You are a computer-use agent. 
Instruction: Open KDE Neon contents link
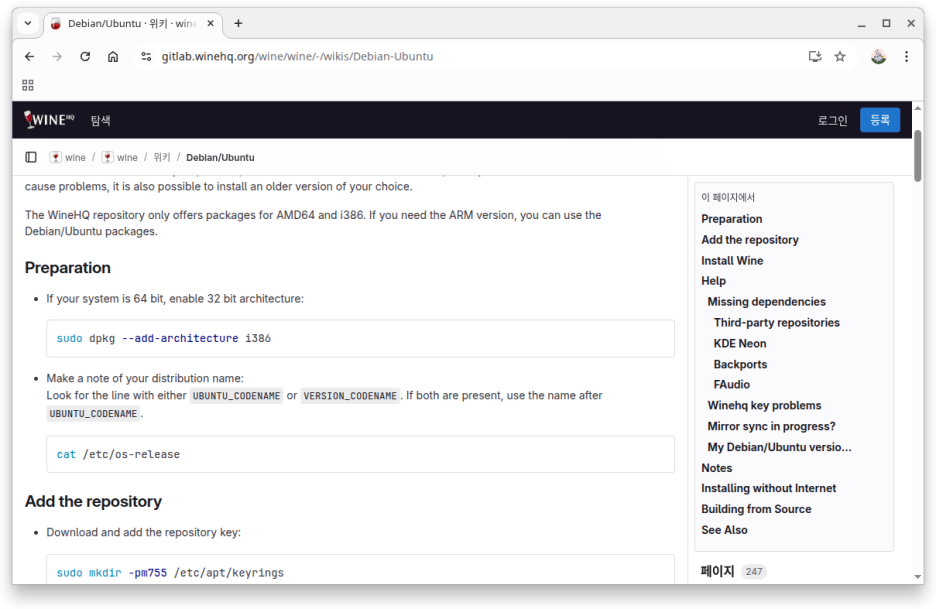pyautogui.click(x=740, y=344)
